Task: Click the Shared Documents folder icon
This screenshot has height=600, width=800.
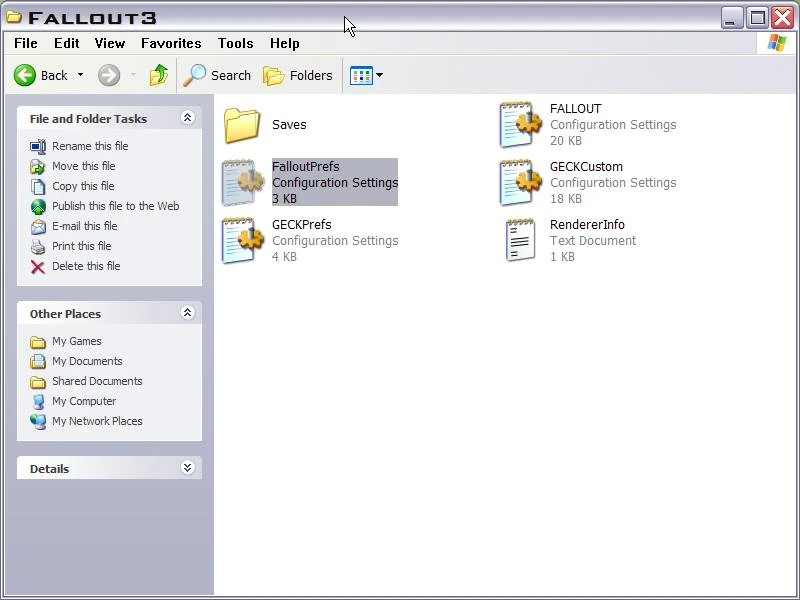Action: point(38,382)
